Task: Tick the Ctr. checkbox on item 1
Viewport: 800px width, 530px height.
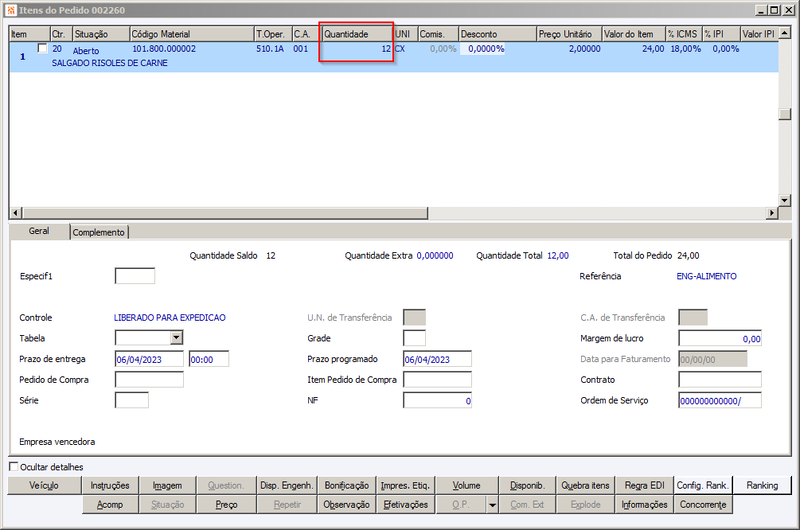Action: 43,48
